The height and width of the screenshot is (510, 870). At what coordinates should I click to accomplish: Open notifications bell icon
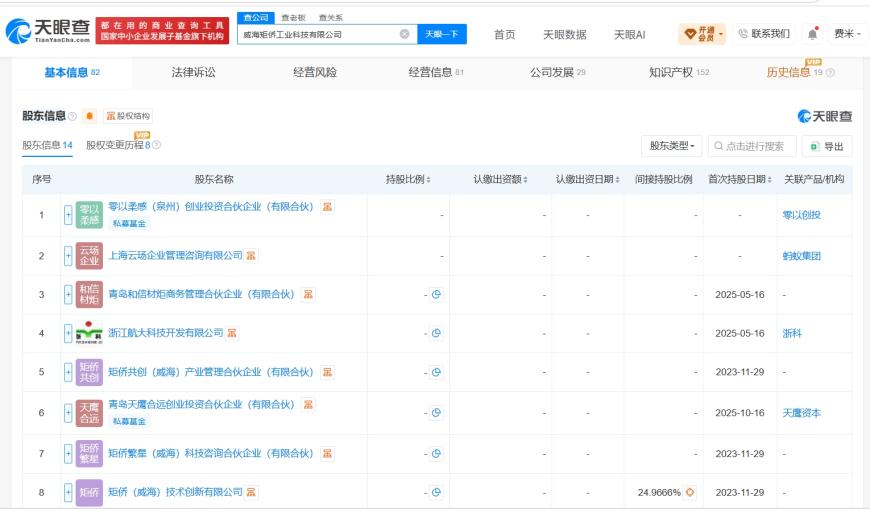pyautogui.click(x=812, y=34)
